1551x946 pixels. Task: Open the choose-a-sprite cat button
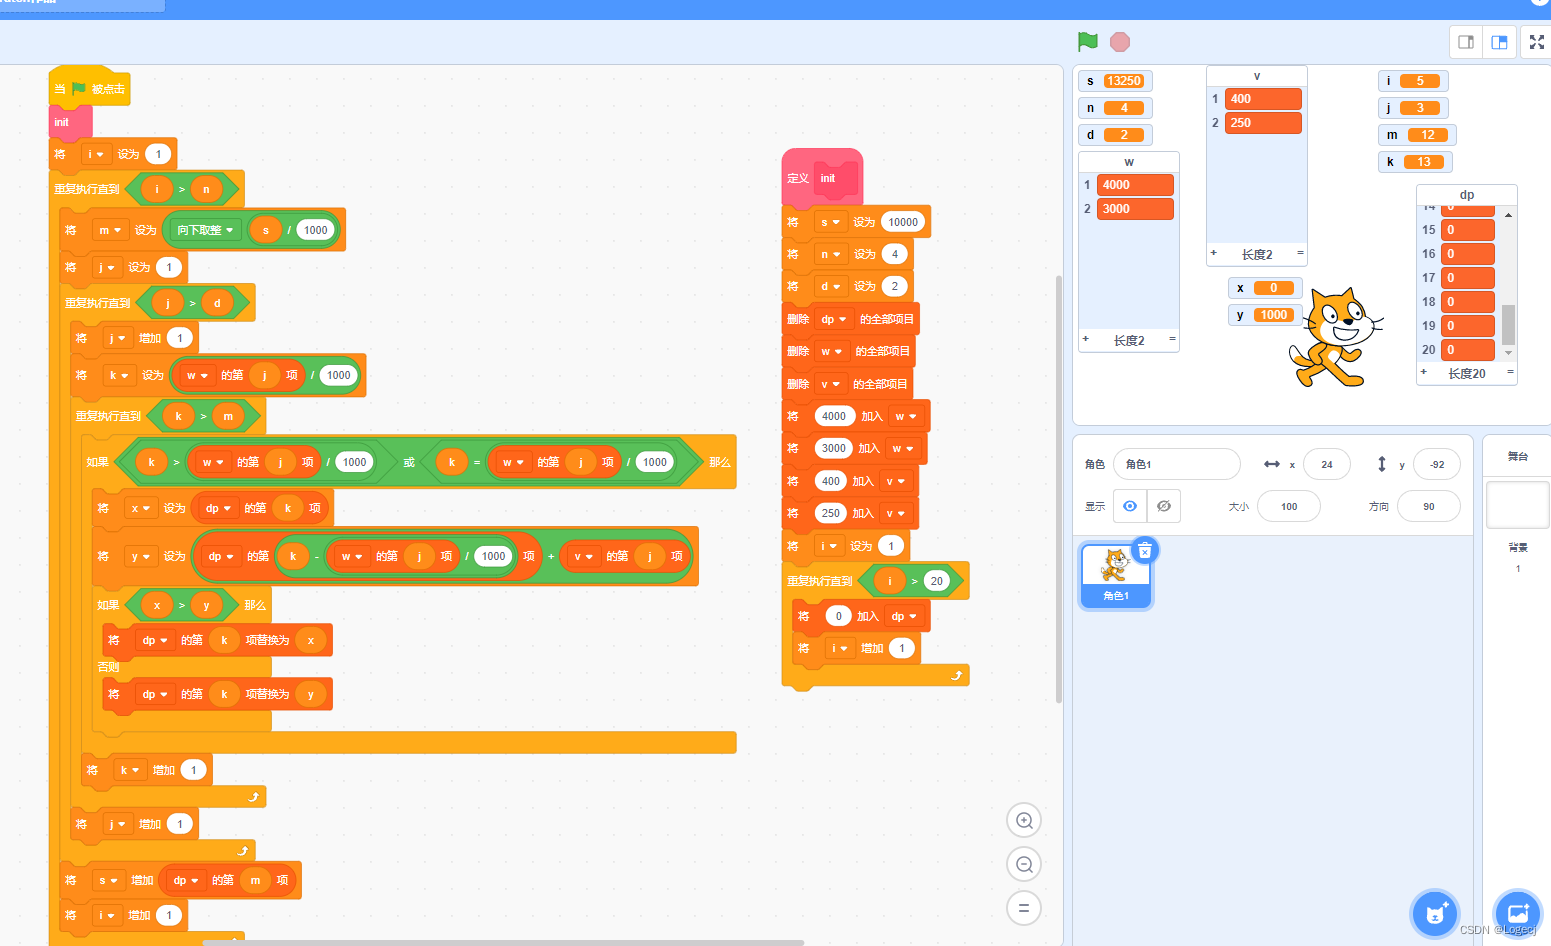point(1435,914)
